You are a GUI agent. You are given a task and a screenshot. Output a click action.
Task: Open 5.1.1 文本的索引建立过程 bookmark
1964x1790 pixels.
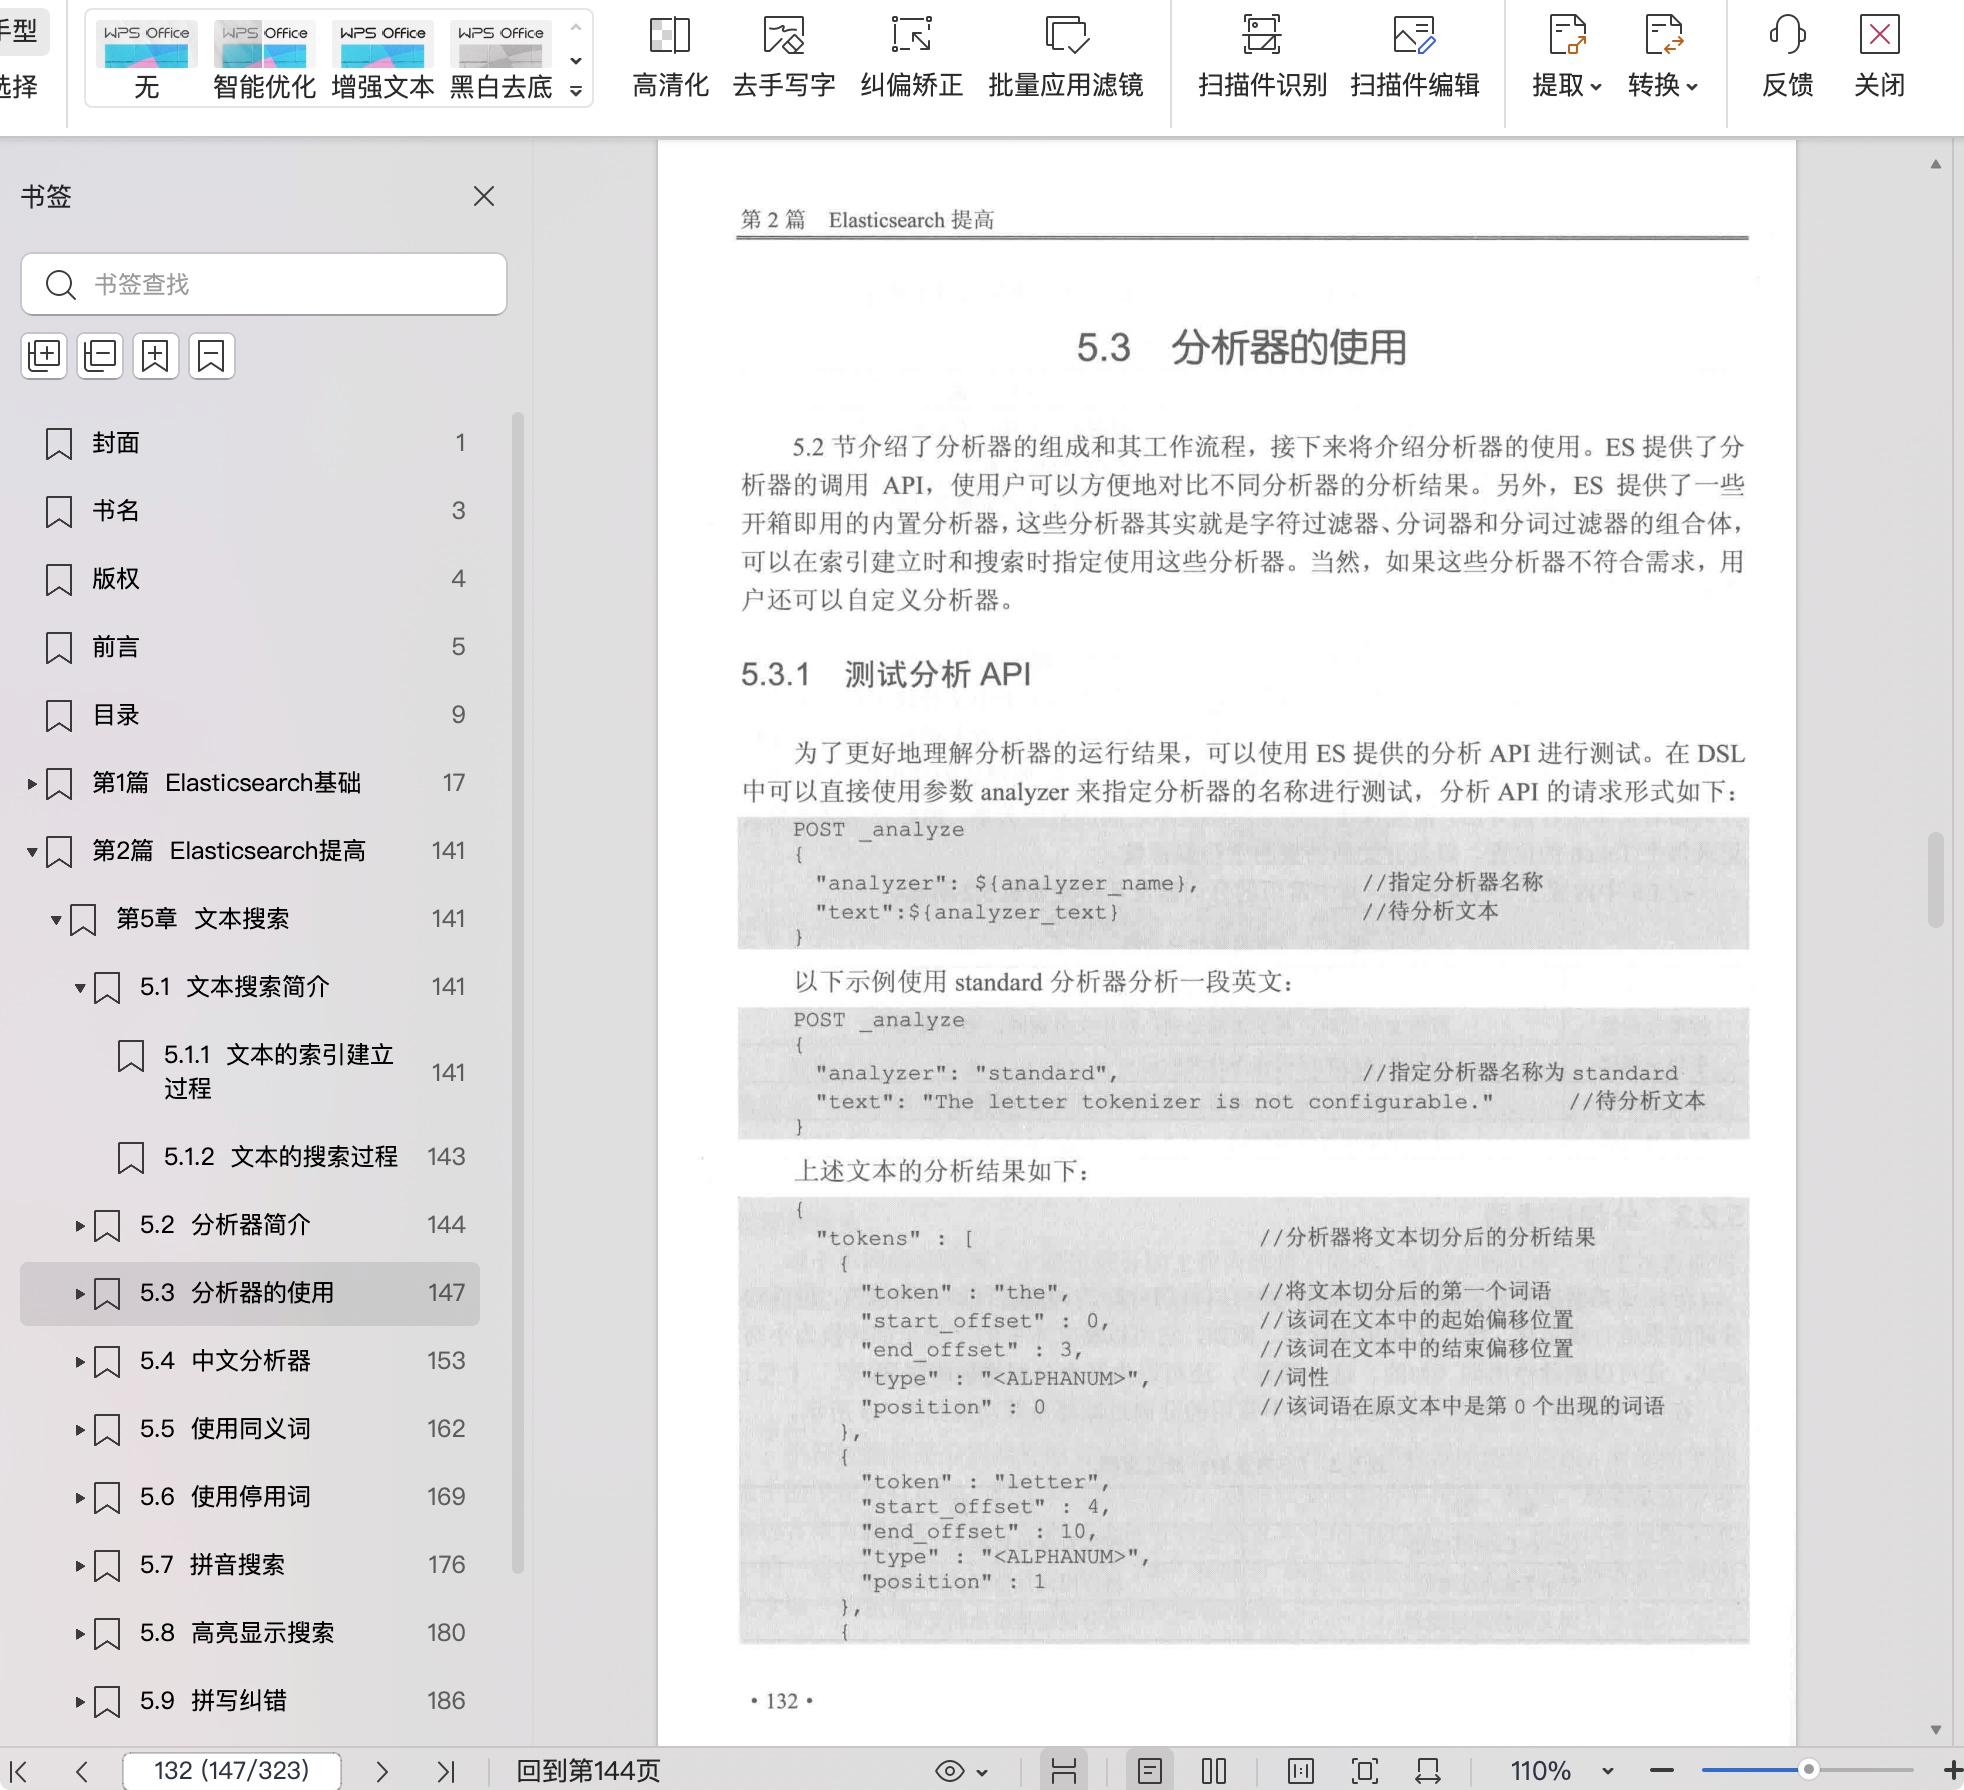point(250,1072)
